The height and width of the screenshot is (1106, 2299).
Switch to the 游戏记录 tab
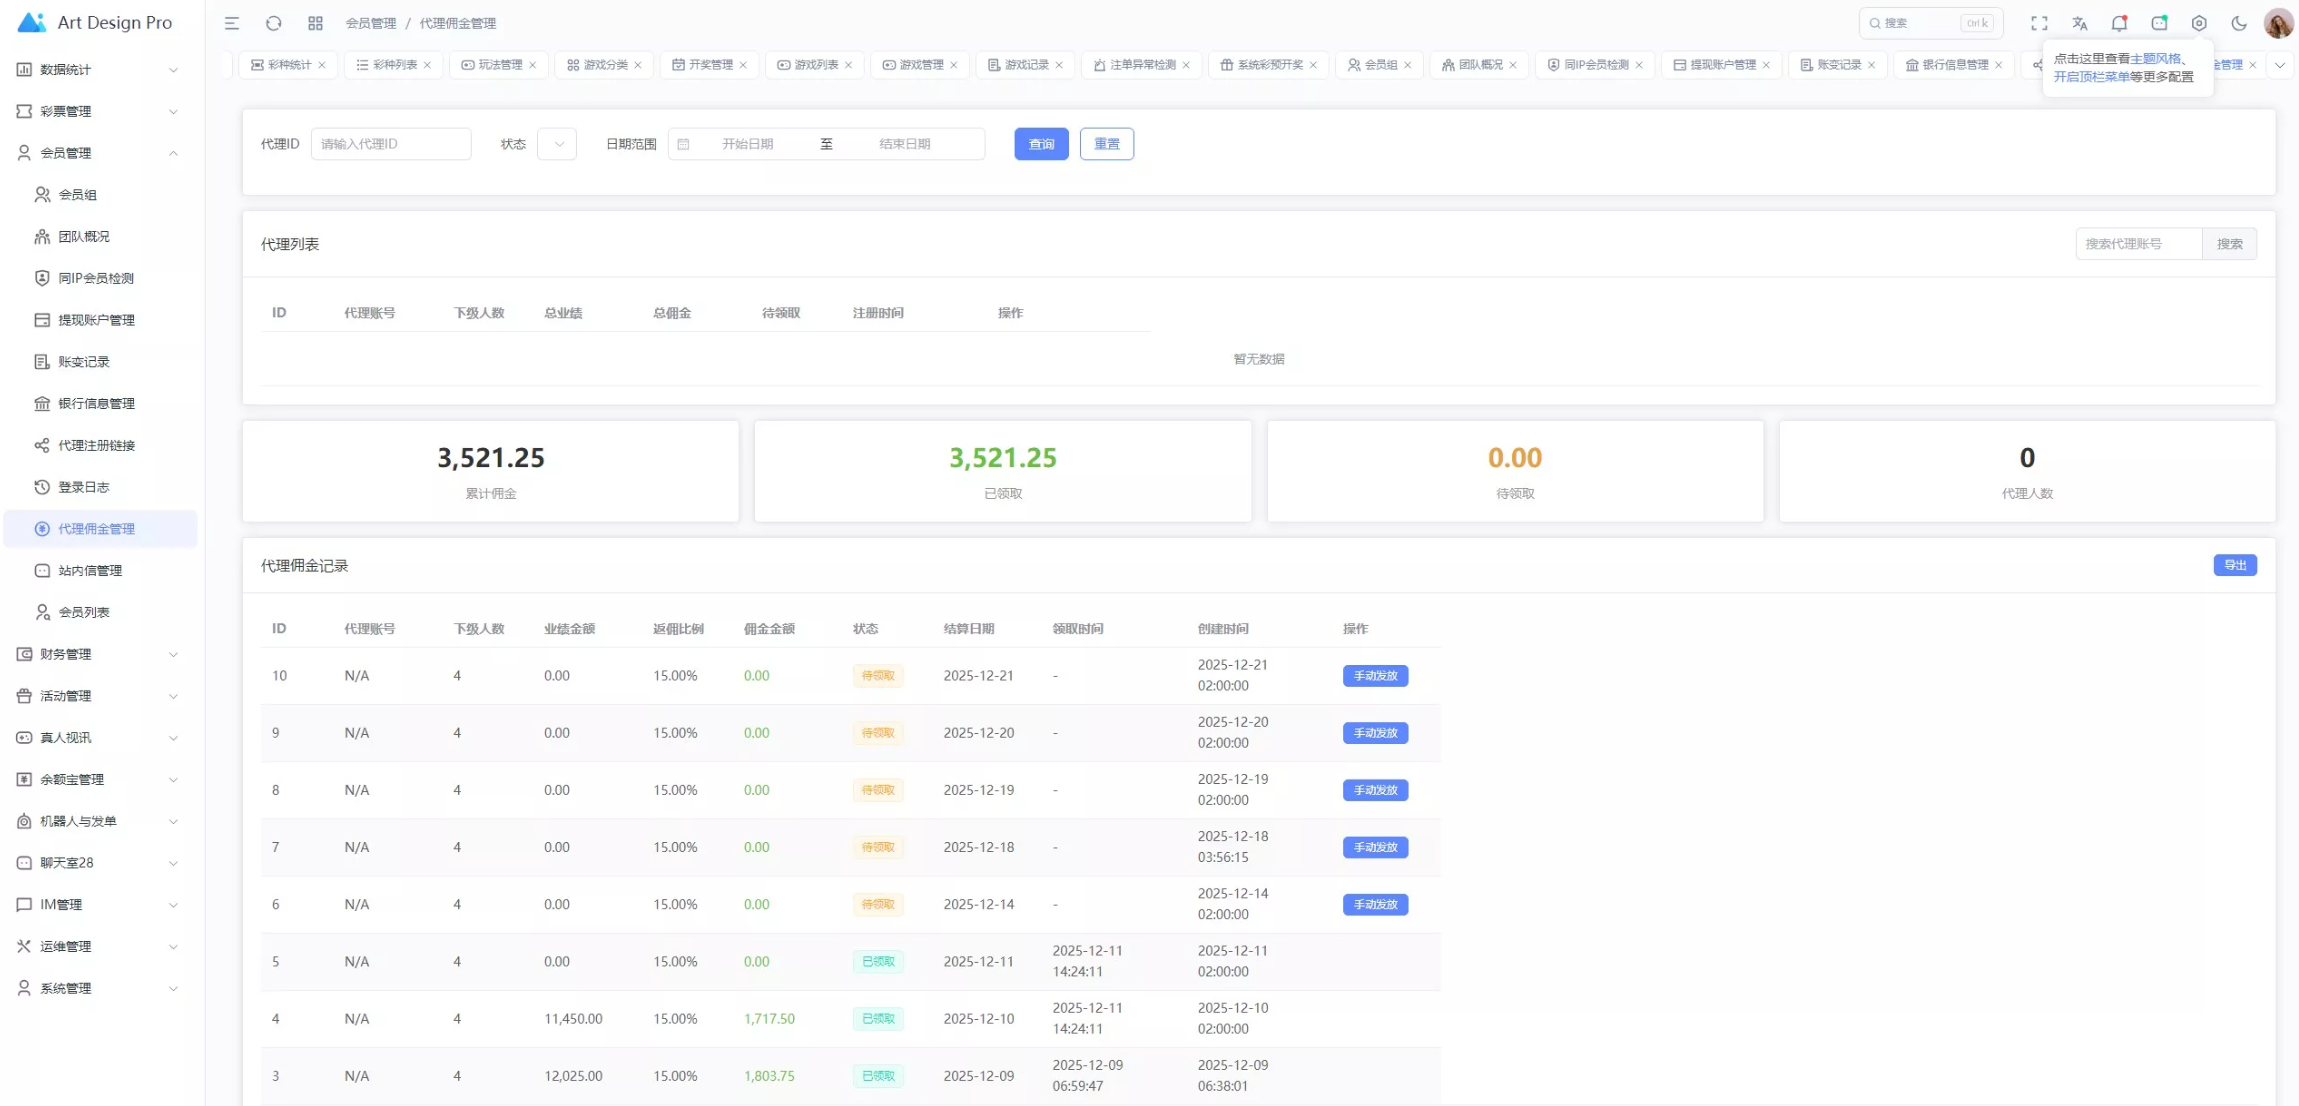click(1025, 65)
